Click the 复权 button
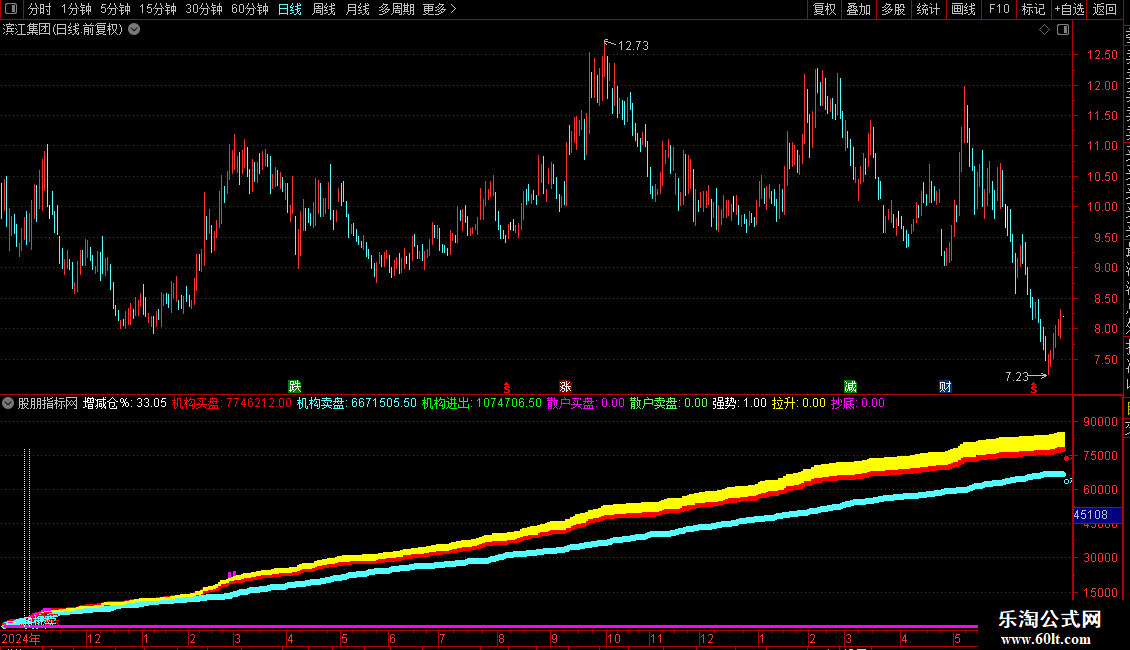Image resolution: width=1130 pixels, height=650 pixels. 824,9
